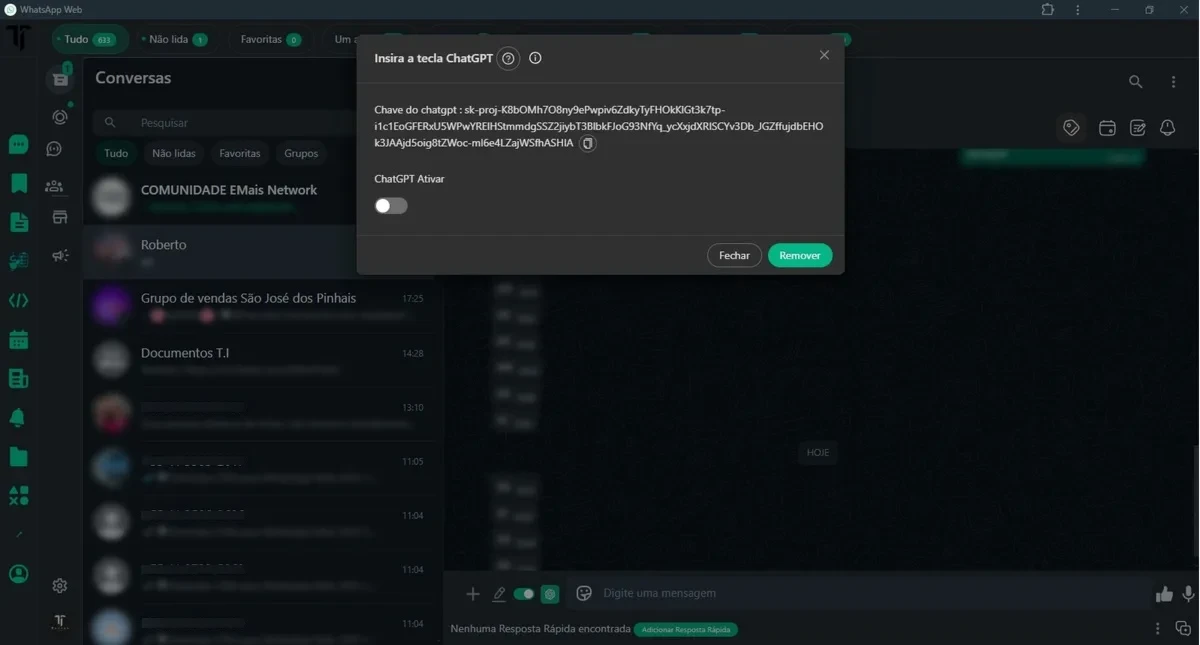Screen dimensions: 1200x645
Task: Open the bookmark icon in green sidebar
Action: point(18,183)
